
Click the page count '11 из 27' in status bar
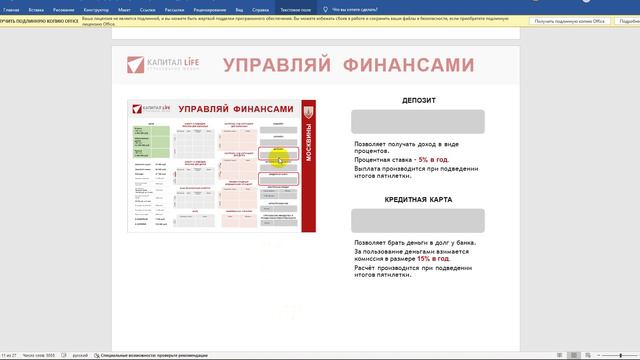(x=9, y=356)
